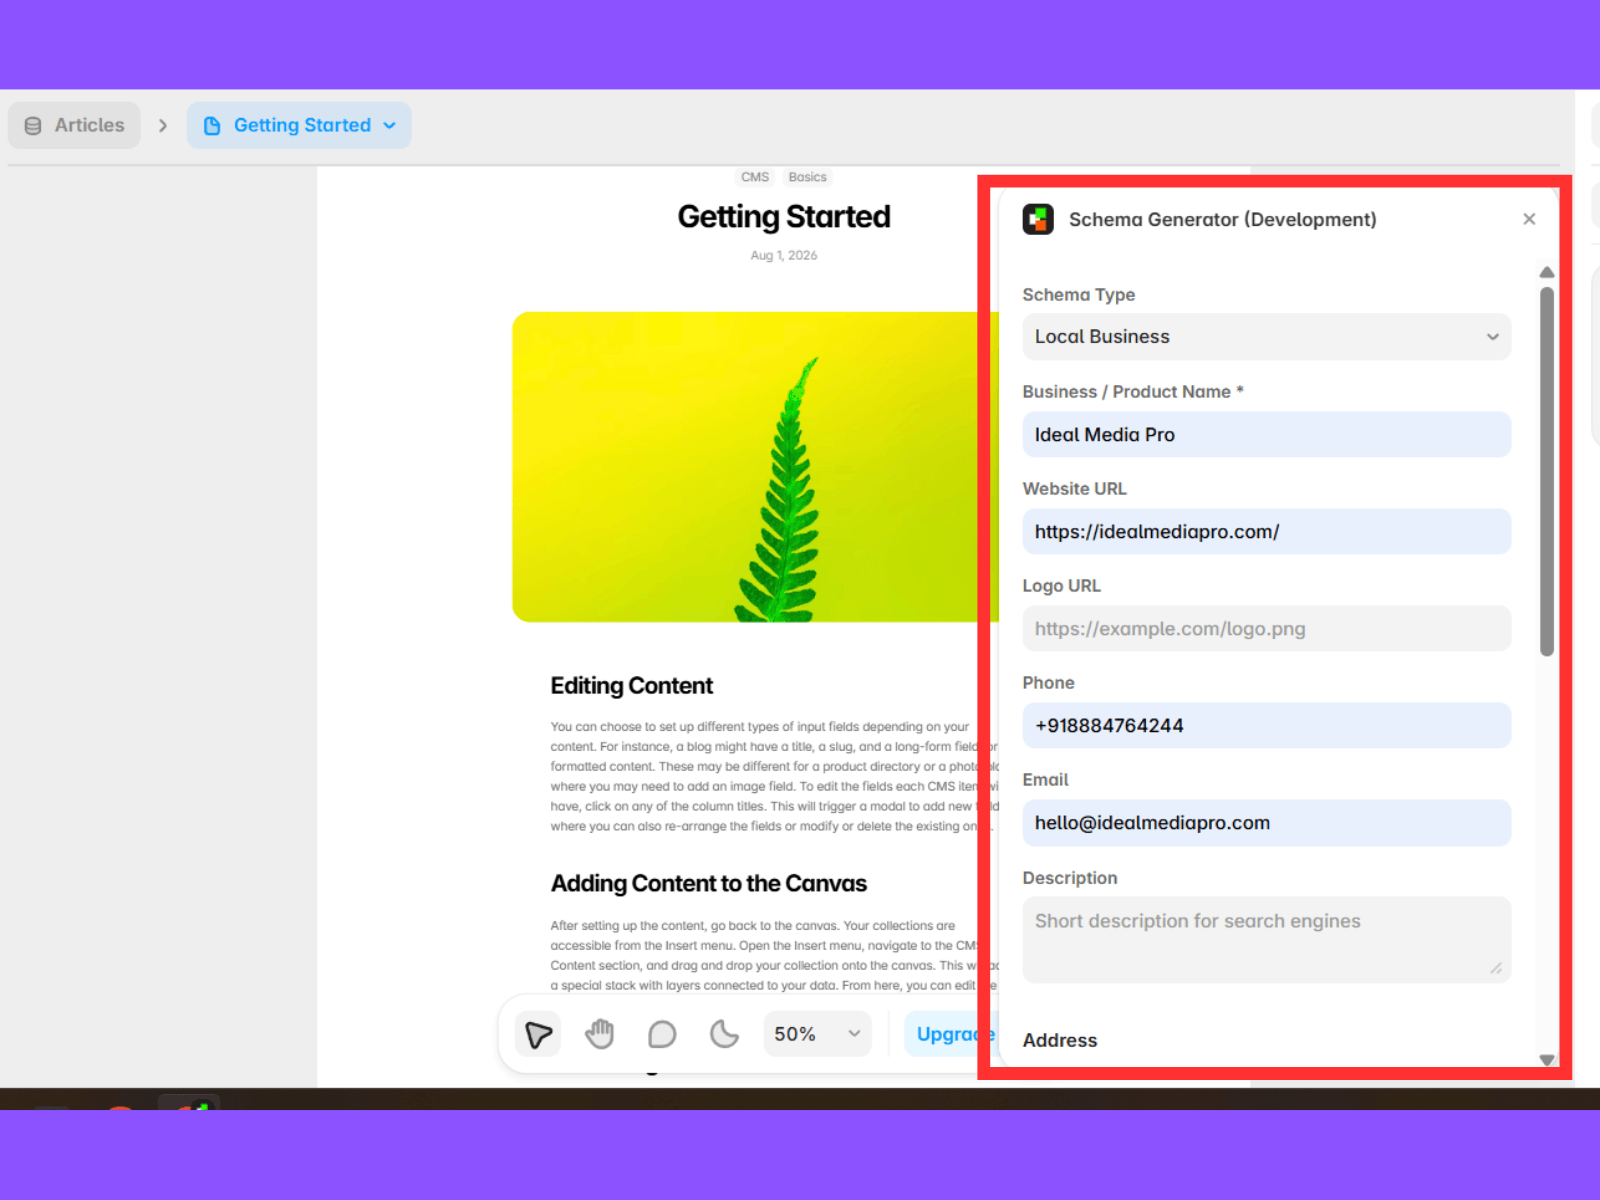Click the CMS tag above the title
The width and height of the screenshot is (1600, 1200).
[755, 177]
